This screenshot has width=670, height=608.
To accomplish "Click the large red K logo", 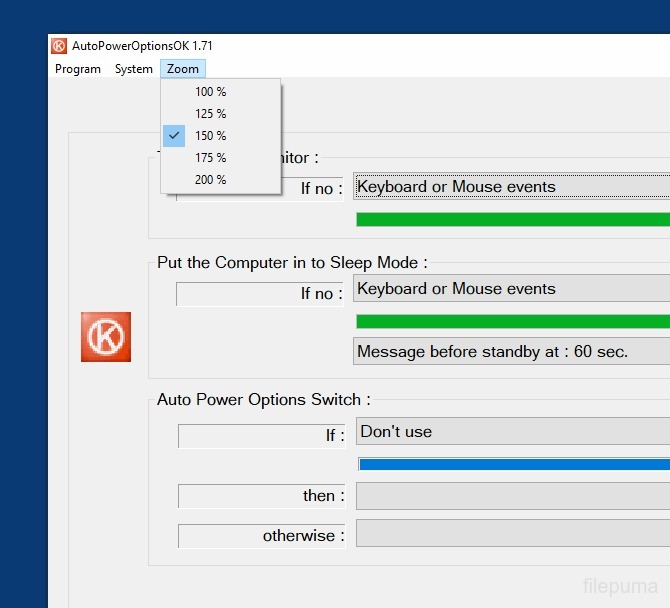I will coord(106,337).
